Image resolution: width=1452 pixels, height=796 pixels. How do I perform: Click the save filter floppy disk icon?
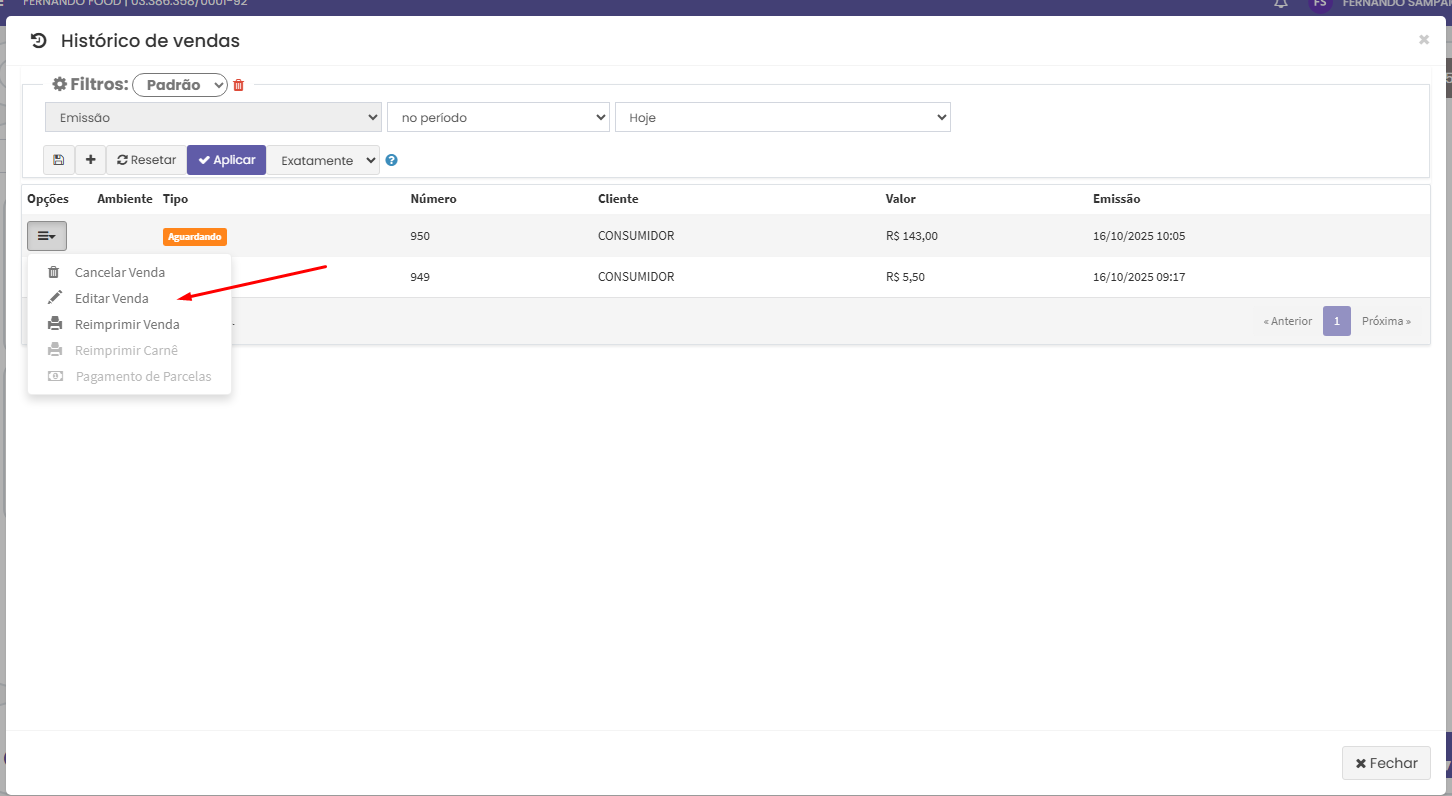click(x=58, y=160)
